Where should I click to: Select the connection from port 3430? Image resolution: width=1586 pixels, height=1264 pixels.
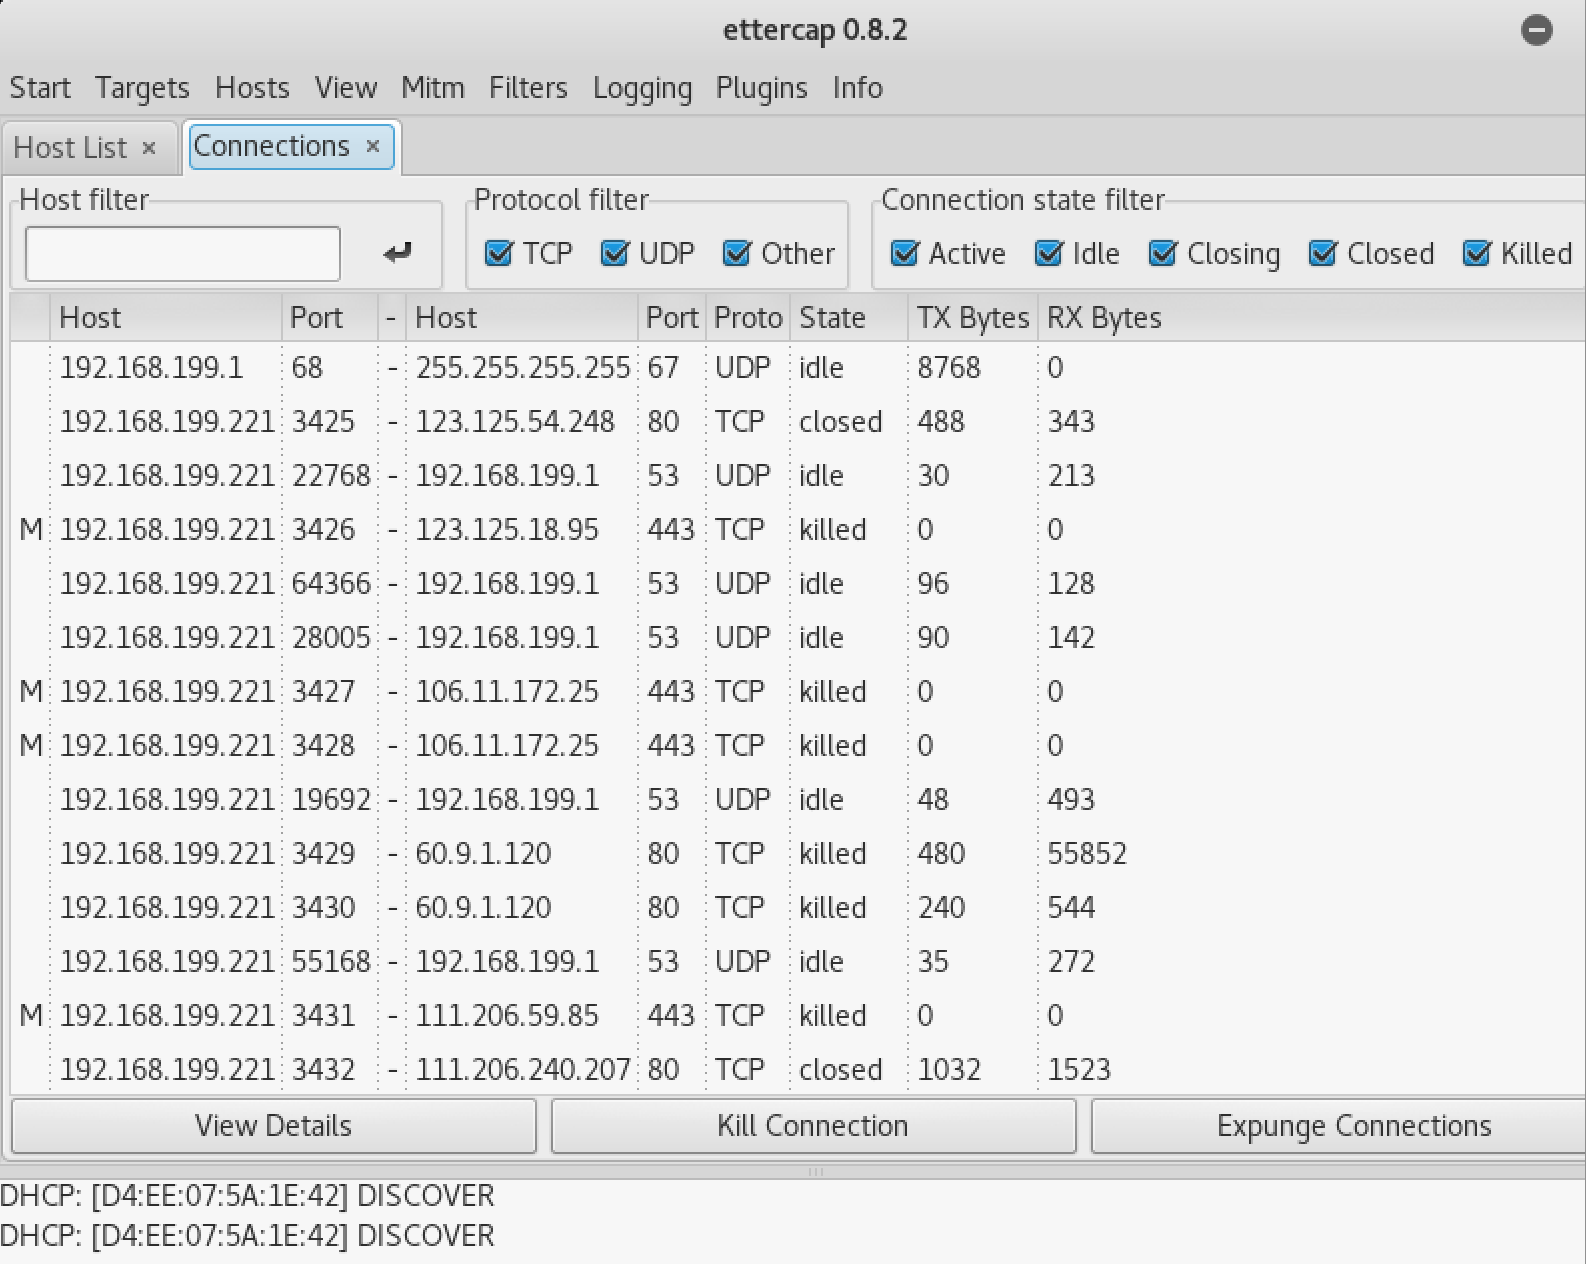click(797, 908)
